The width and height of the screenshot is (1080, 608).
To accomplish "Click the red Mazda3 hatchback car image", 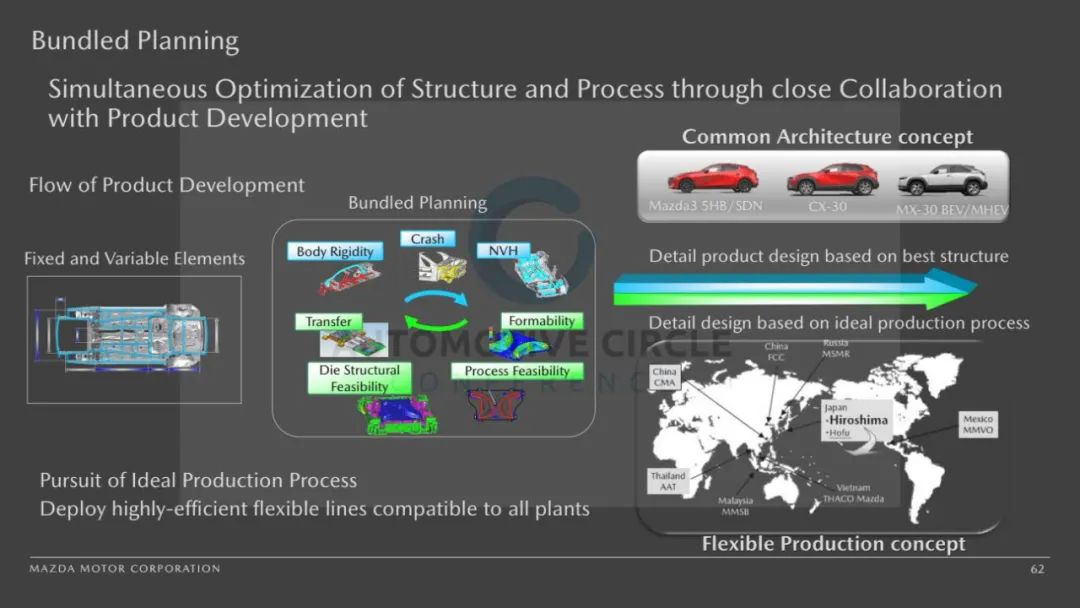I will click(x=713, y=178).
